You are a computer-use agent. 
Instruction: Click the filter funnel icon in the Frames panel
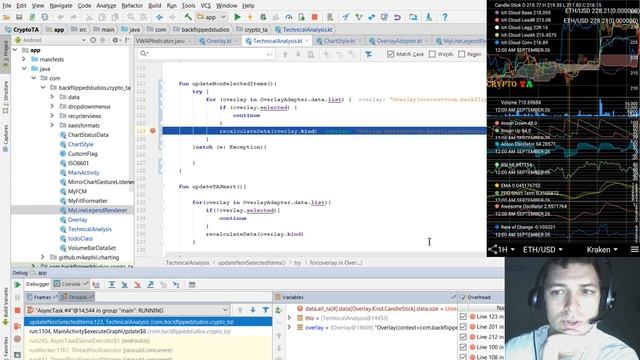(266, 310)
